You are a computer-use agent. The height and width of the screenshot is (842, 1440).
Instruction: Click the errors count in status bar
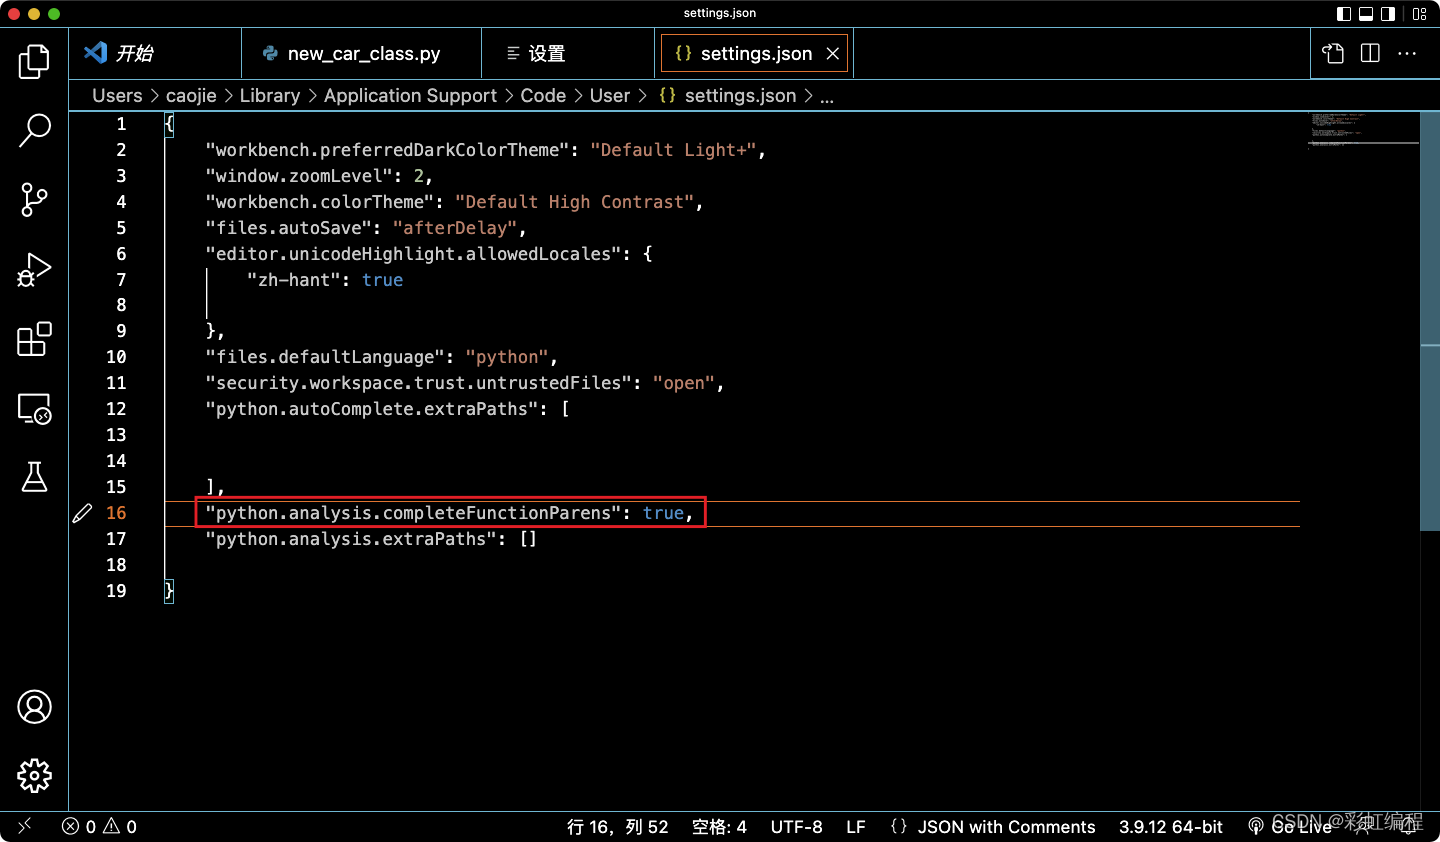pyautogui.click(x=79, y=827)
